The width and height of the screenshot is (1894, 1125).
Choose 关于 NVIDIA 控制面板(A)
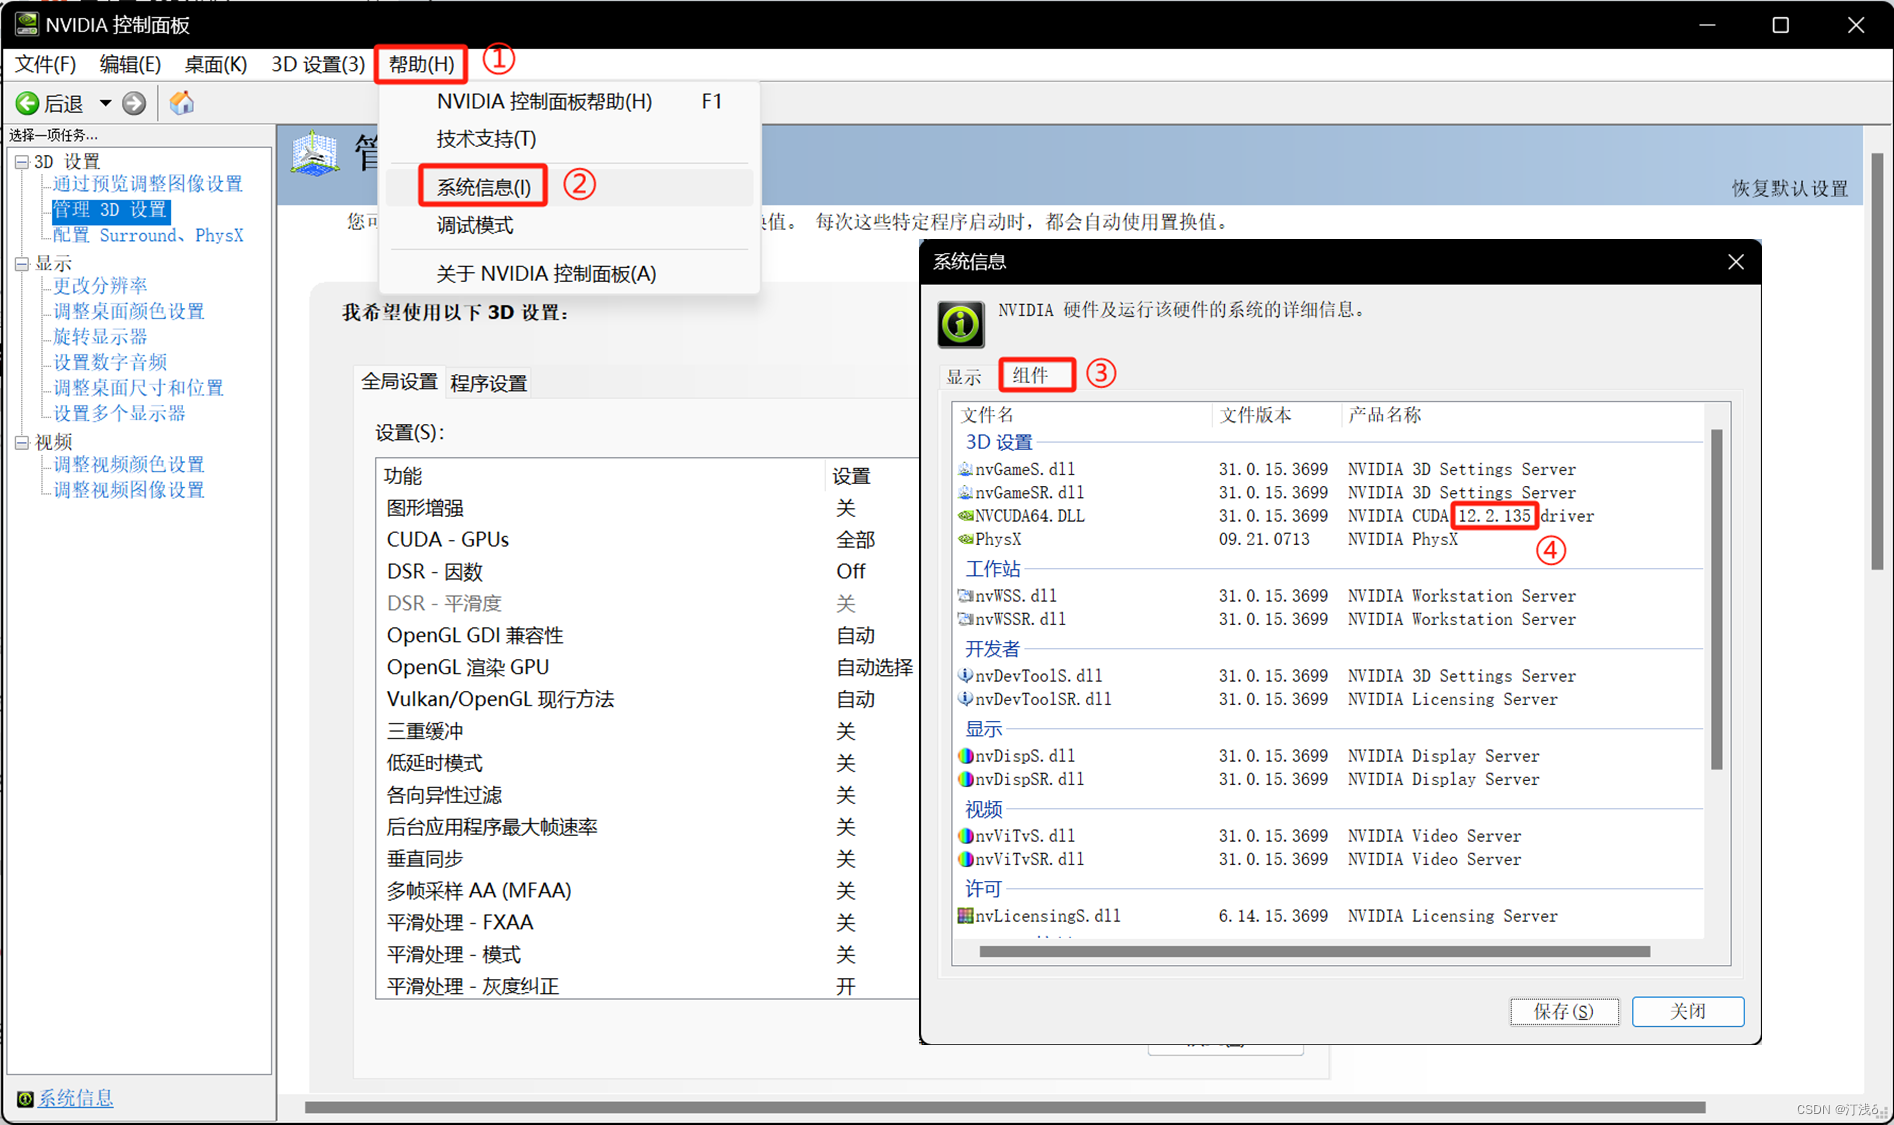[x=569, y=274]
